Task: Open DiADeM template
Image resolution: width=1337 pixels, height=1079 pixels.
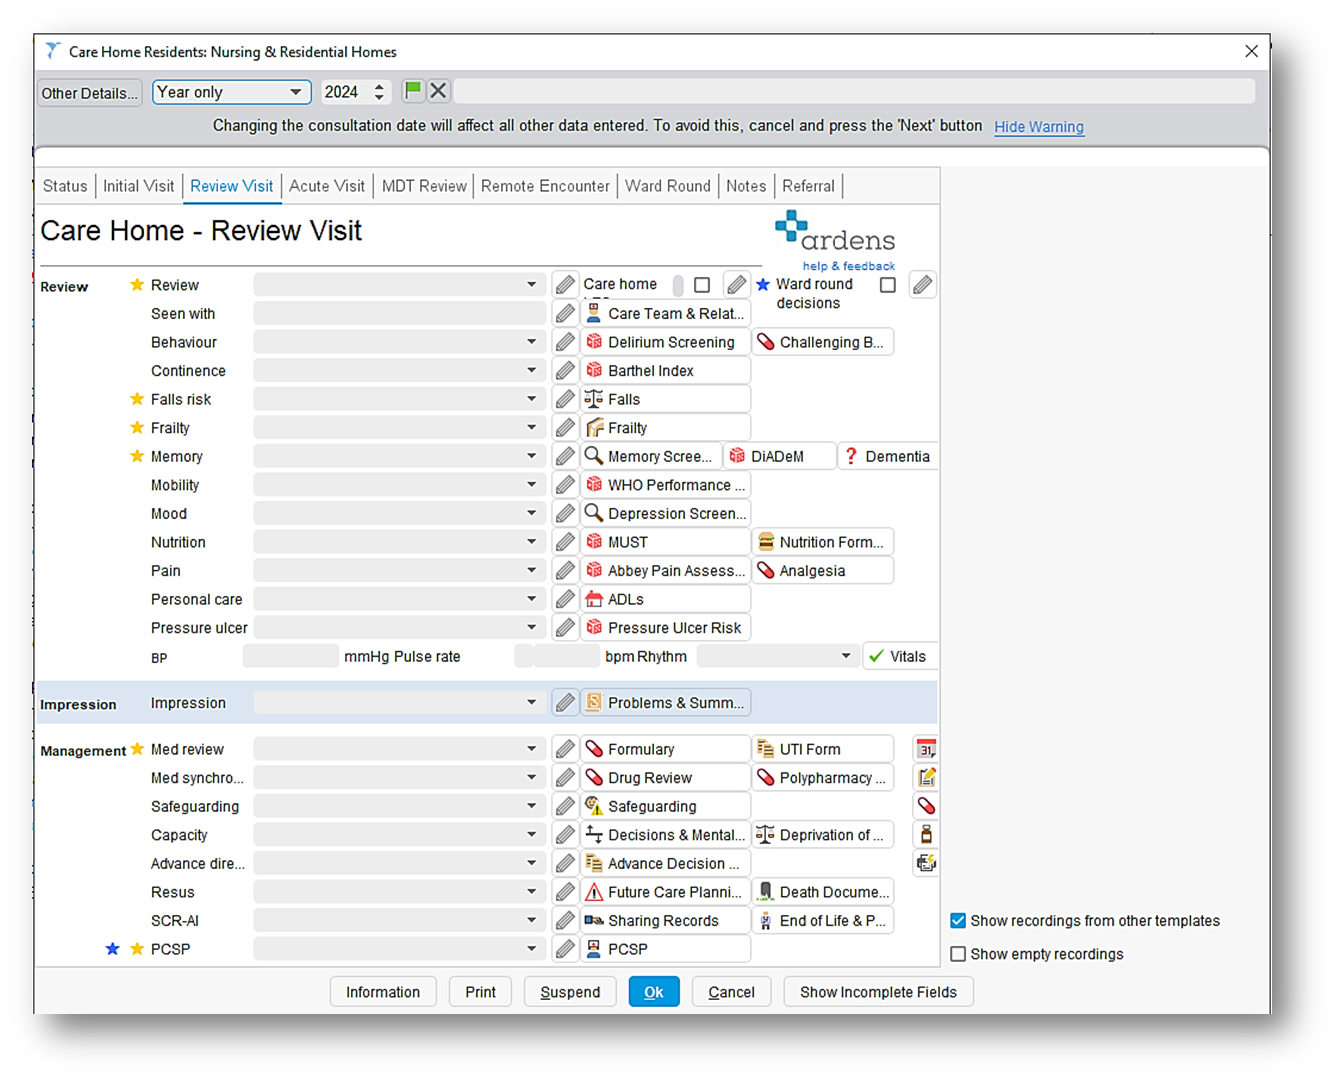Action: click(780, 456)
